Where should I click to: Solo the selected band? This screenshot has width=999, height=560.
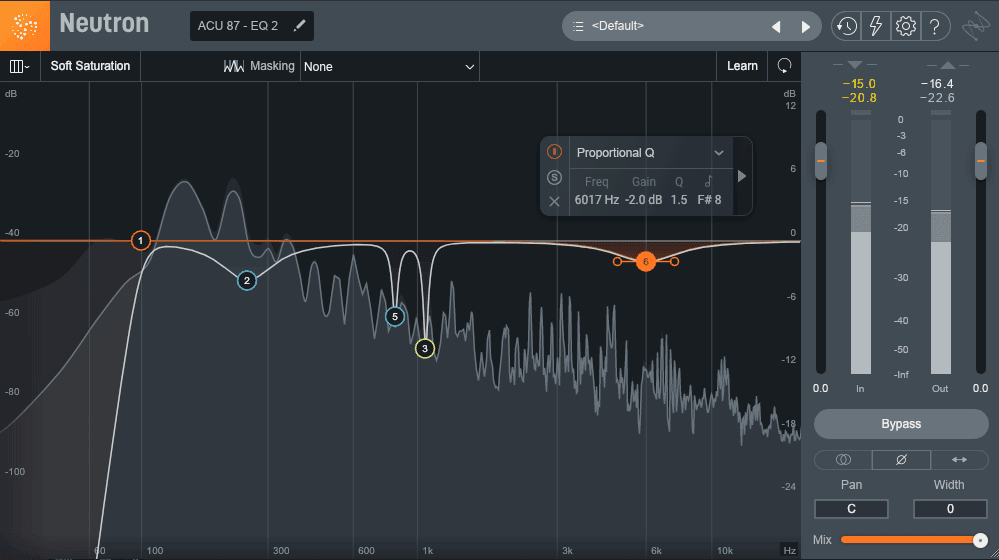point(554,177)
